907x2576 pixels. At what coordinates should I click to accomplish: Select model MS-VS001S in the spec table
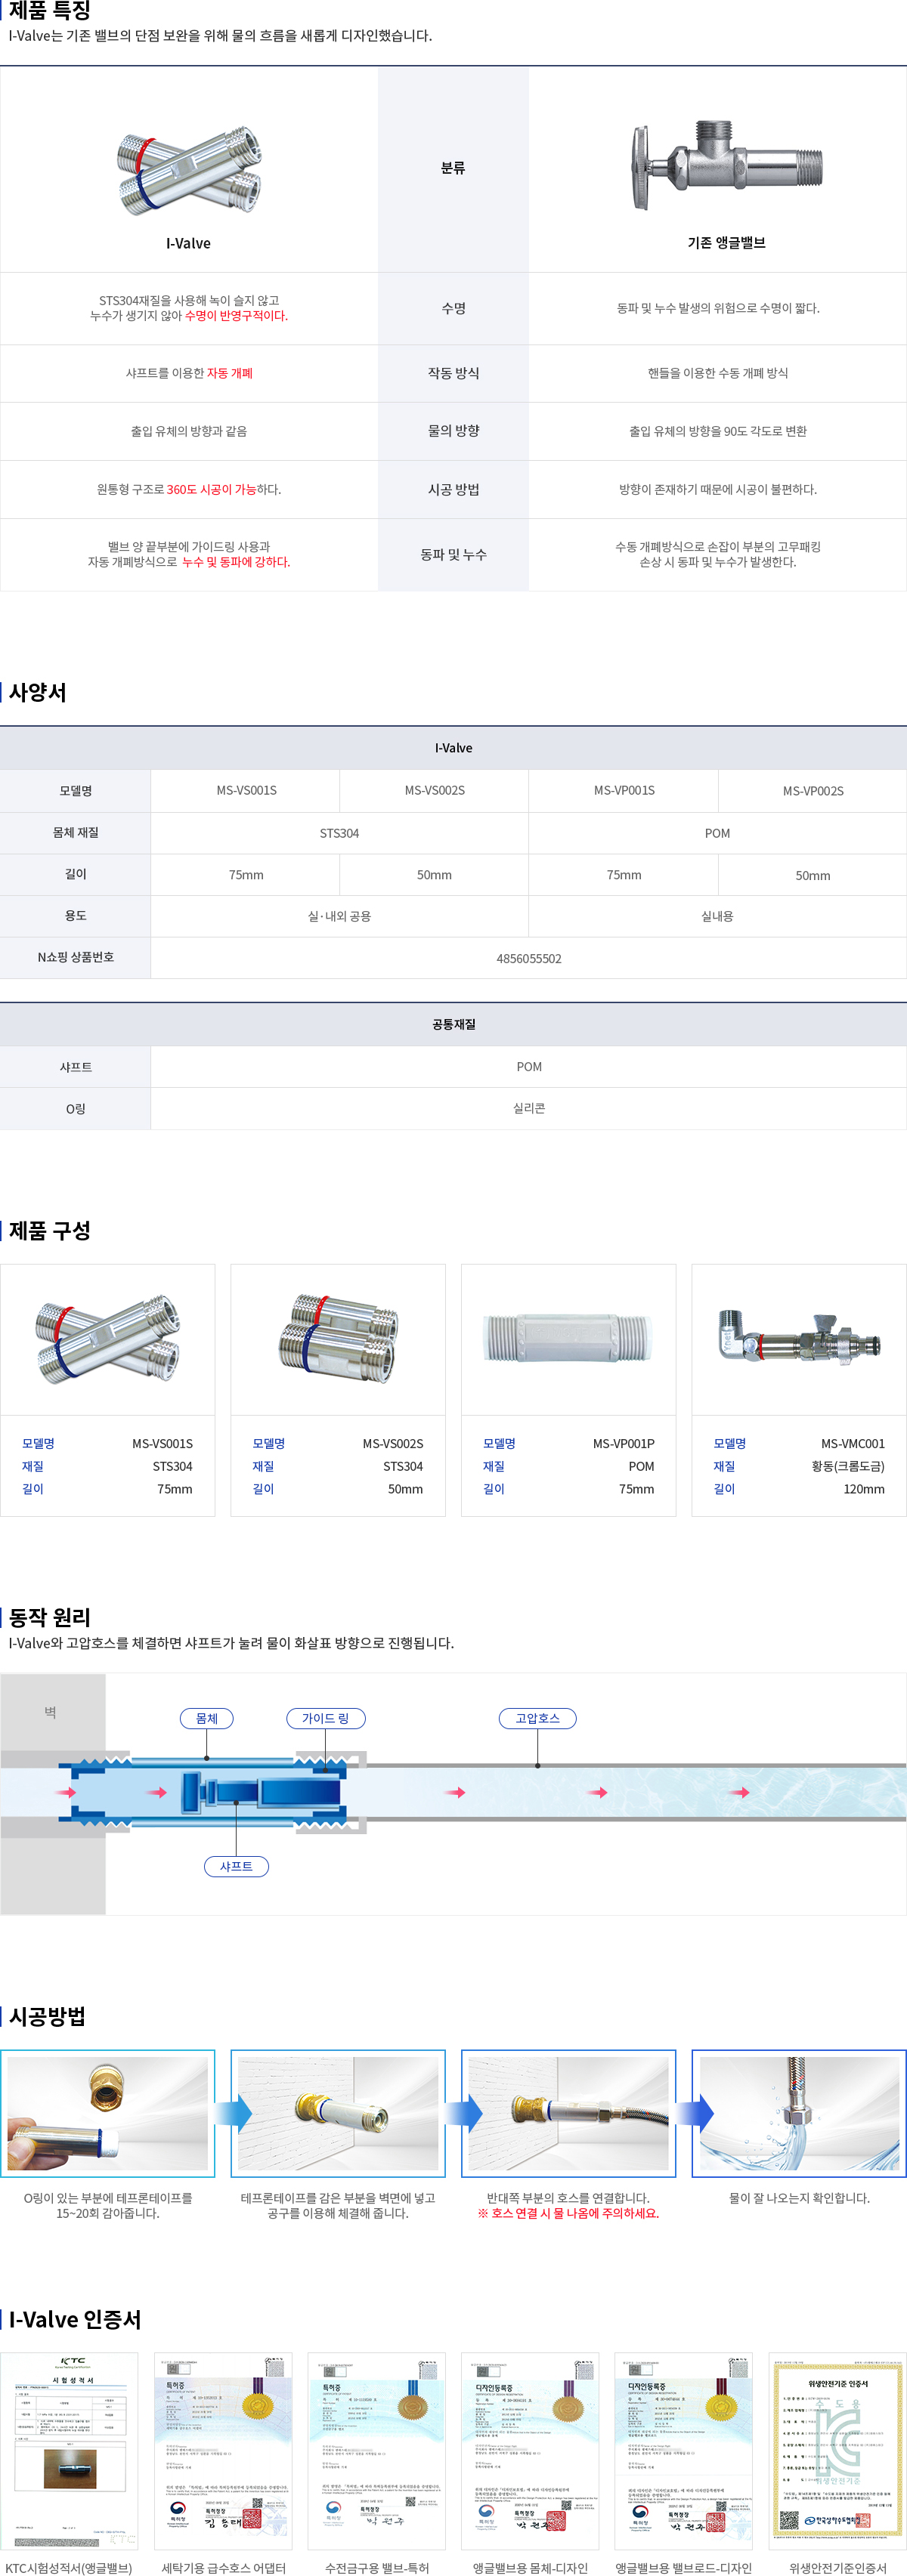point(246,790)
